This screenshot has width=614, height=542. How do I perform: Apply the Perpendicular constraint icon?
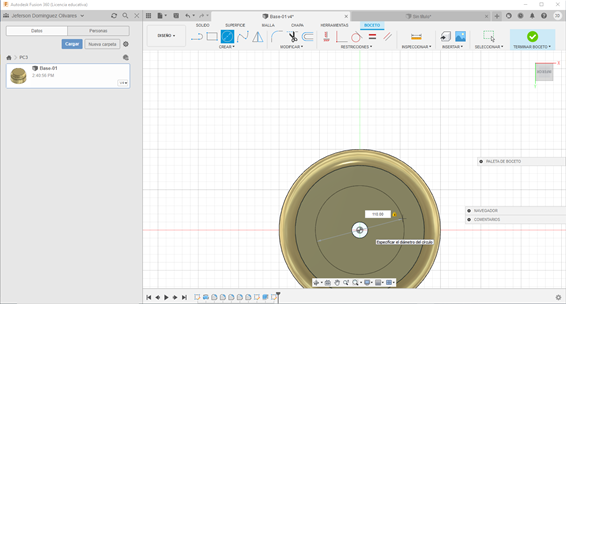(341, 37)
